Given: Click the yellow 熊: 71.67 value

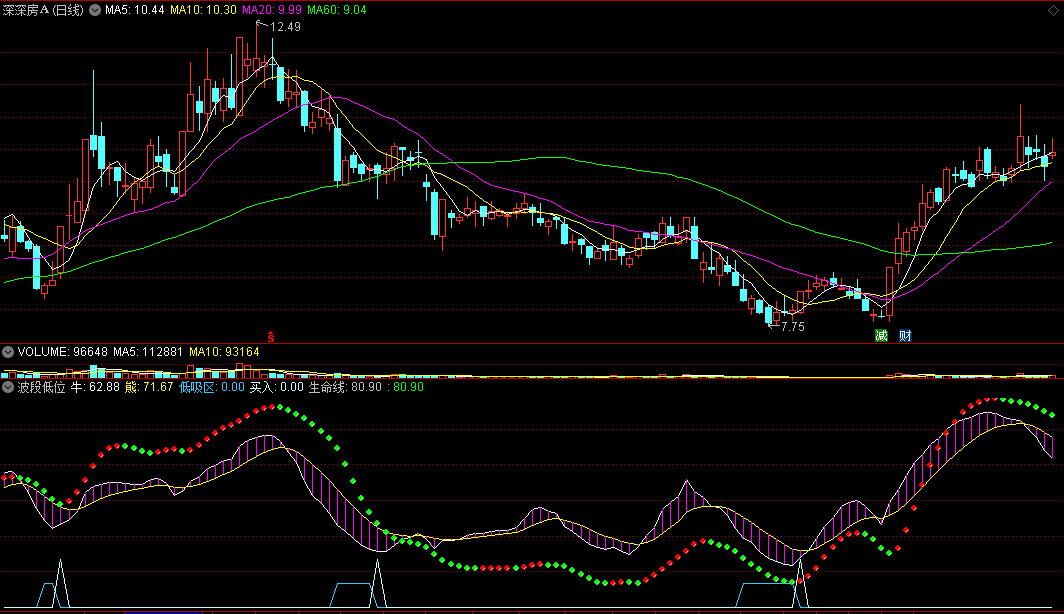Looking at the screenshot, I should [149, 387].
